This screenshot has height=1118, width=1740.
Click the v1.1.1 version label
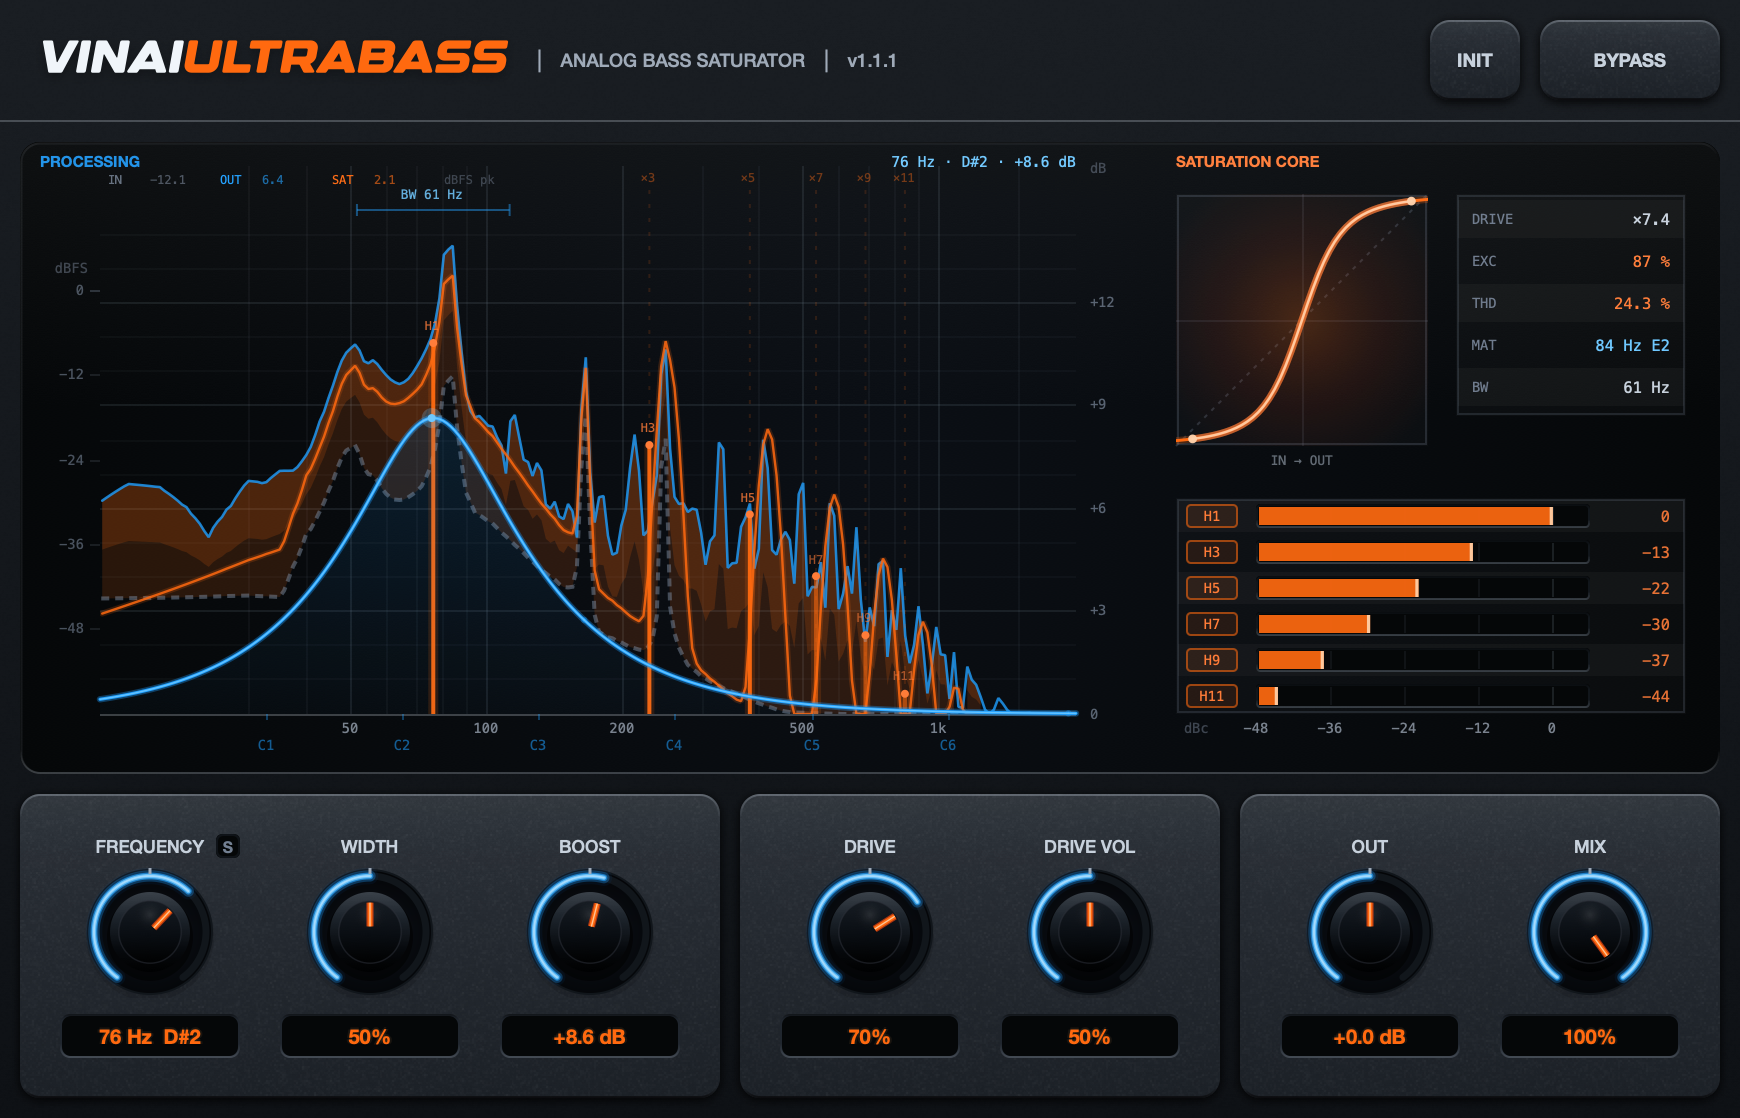click(872, 61)
